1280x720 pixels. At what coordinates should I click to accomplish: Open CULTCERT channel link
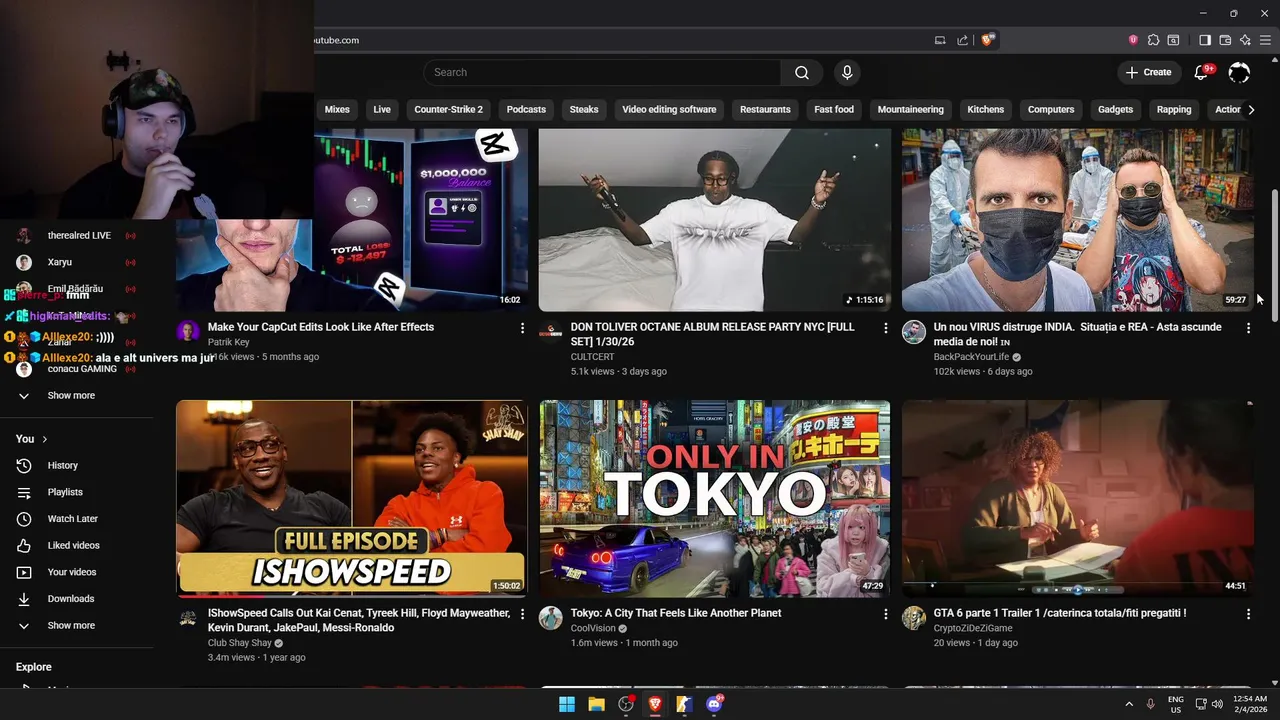point(592,356)
